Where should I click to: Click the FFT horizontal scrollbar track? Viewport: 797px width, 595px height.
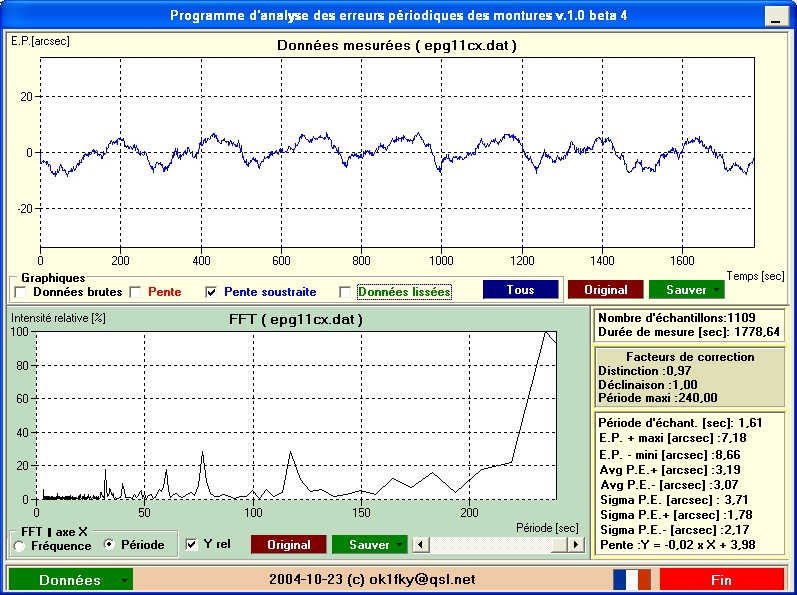click(490, 545)
